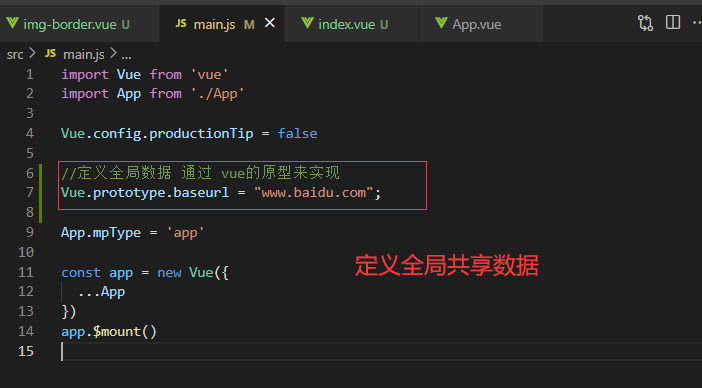Image resolution: width=702 pixels, height=388 pixels.
Task: Open the App.vue tab
Action: (x=481, y=24)
